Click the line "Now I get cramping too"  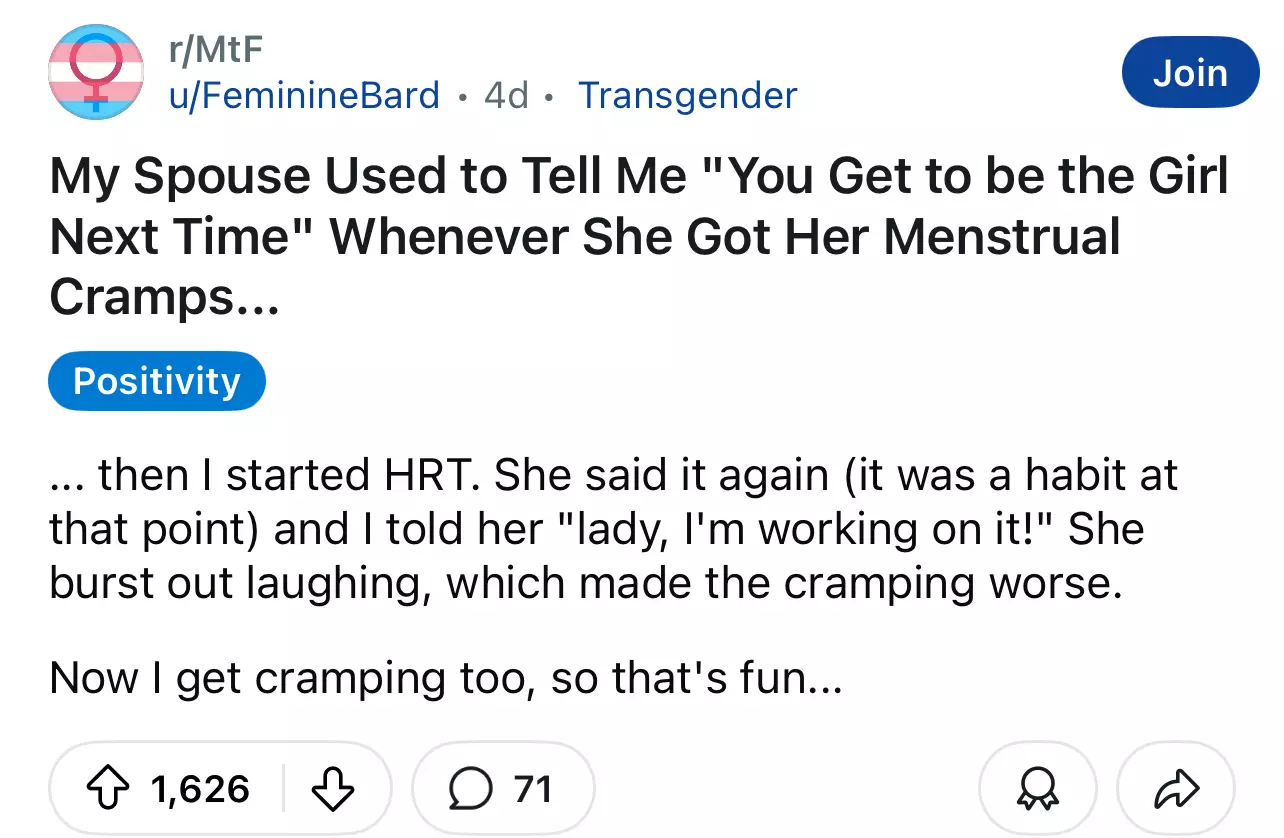[x=446, y=678]
